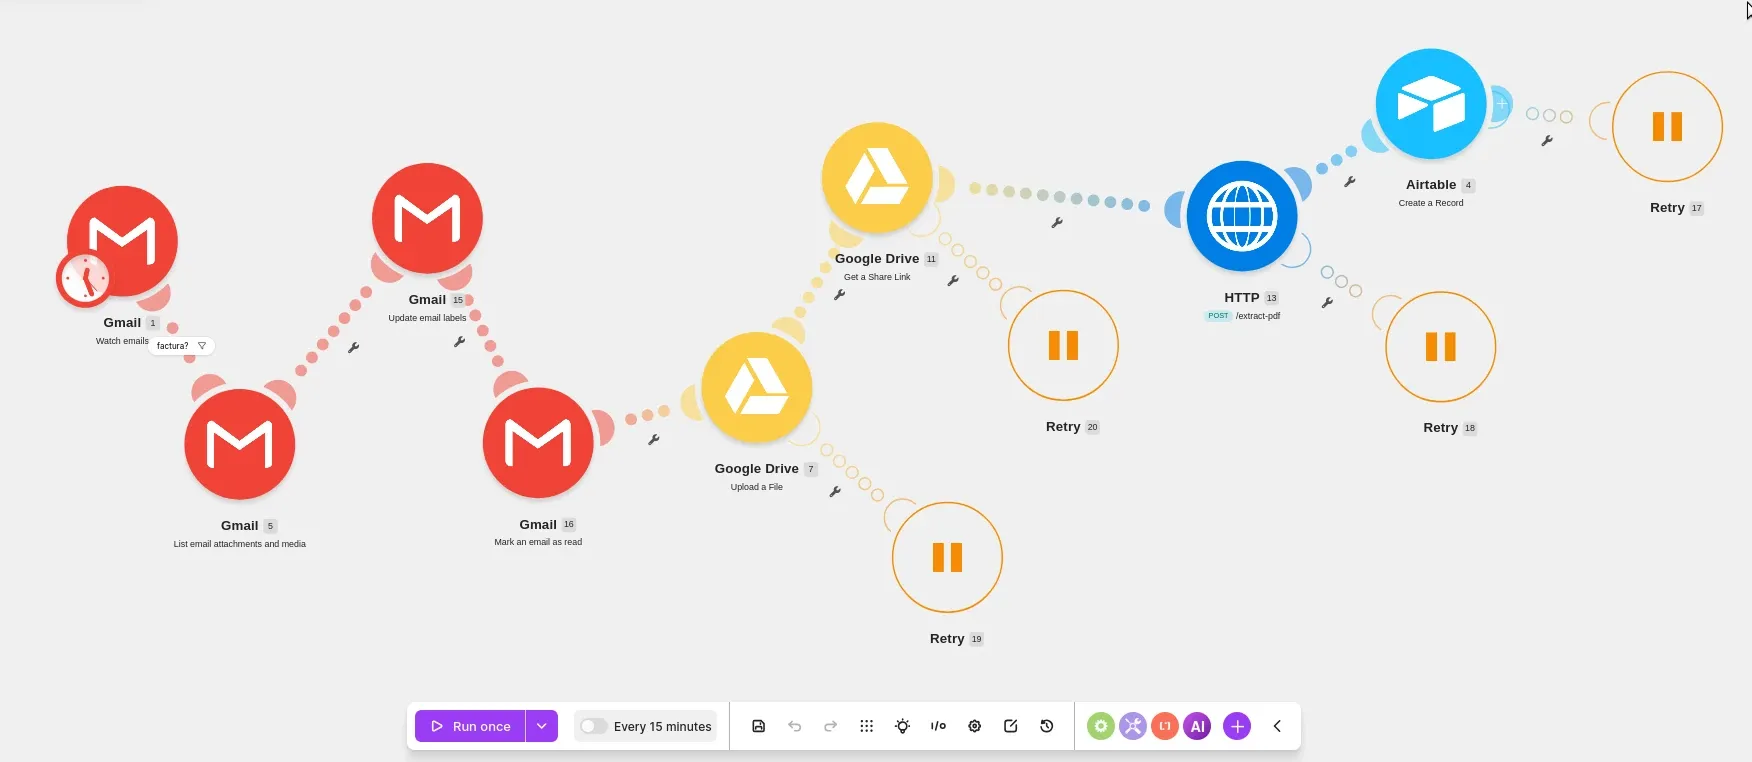Open the HTTP POST /extract-pdf module
1752x762 pixels.
pyautogui.click(x=1242, y=216)
